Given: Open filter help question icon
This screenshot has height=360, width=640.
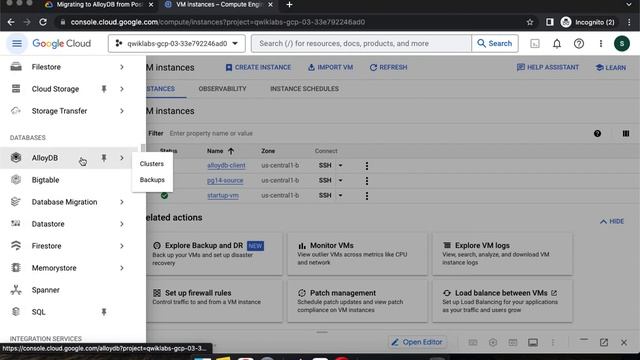Looking at the screenshot, I should (x=597, y=133).
